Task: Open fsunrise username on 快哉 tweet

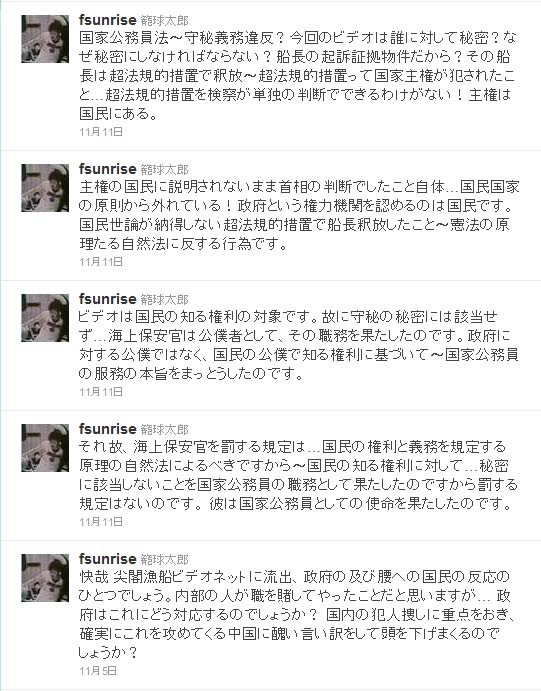Action: (x=107, y=559)
